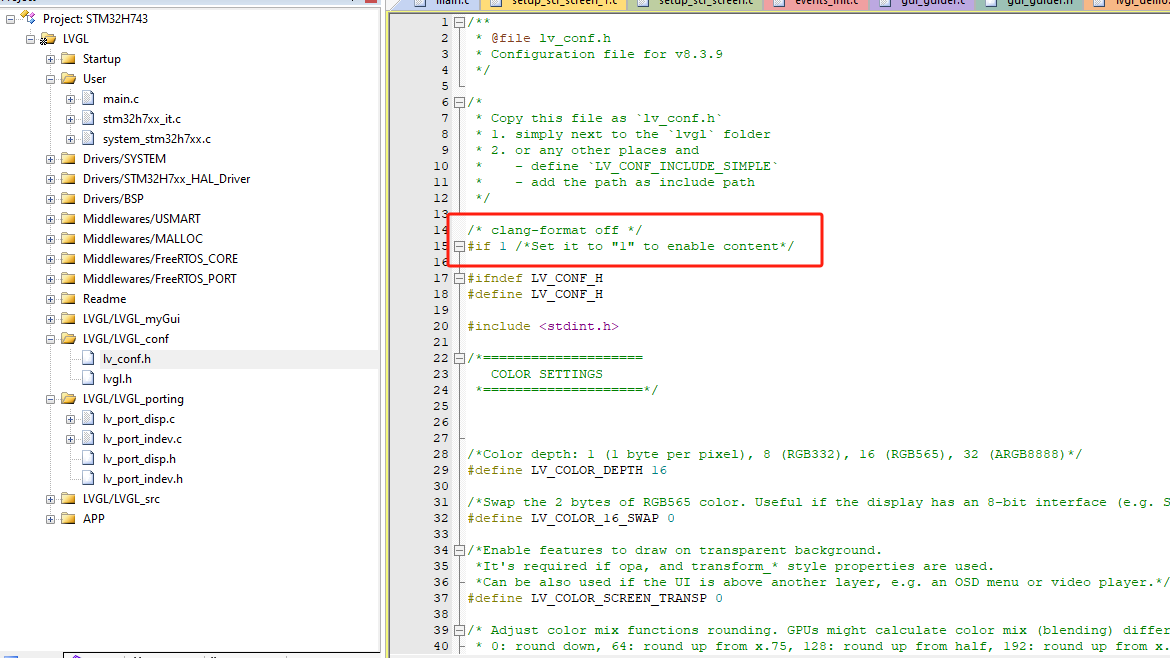This screenshot has height=658, width=1170.
Task: Select lv_port_indev.h in the project tree
Action: click(x=143, y=479)
